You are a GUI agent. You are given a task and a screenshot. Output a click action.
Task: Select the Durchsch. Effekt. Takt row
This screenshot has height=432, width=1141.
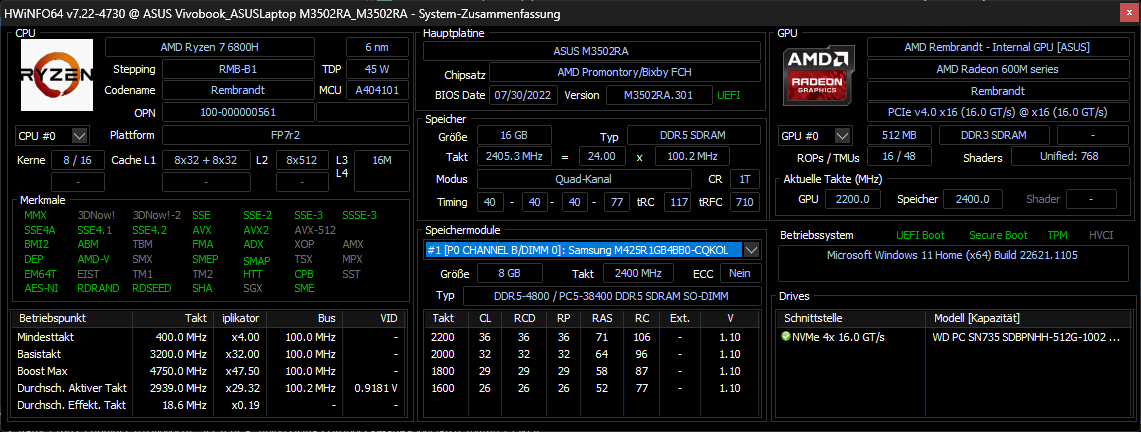(209, 405)
